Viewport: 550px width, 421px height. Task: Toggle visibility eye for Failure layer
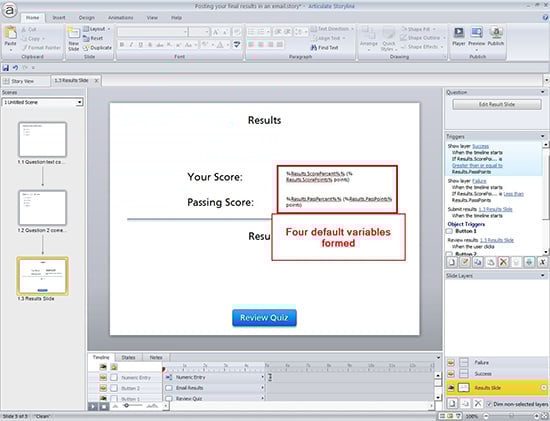tap(451, 362)
